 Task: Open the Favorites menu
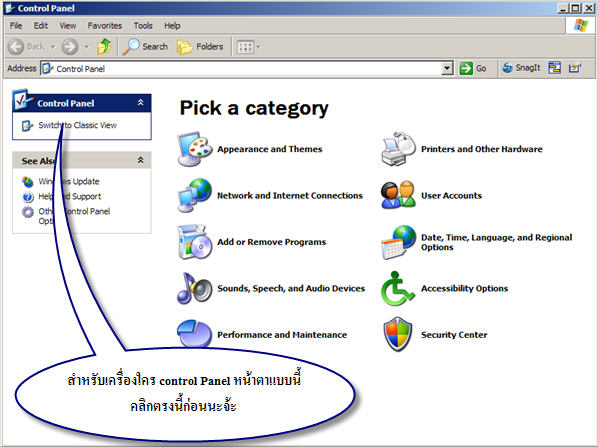[x=105, y=26]
